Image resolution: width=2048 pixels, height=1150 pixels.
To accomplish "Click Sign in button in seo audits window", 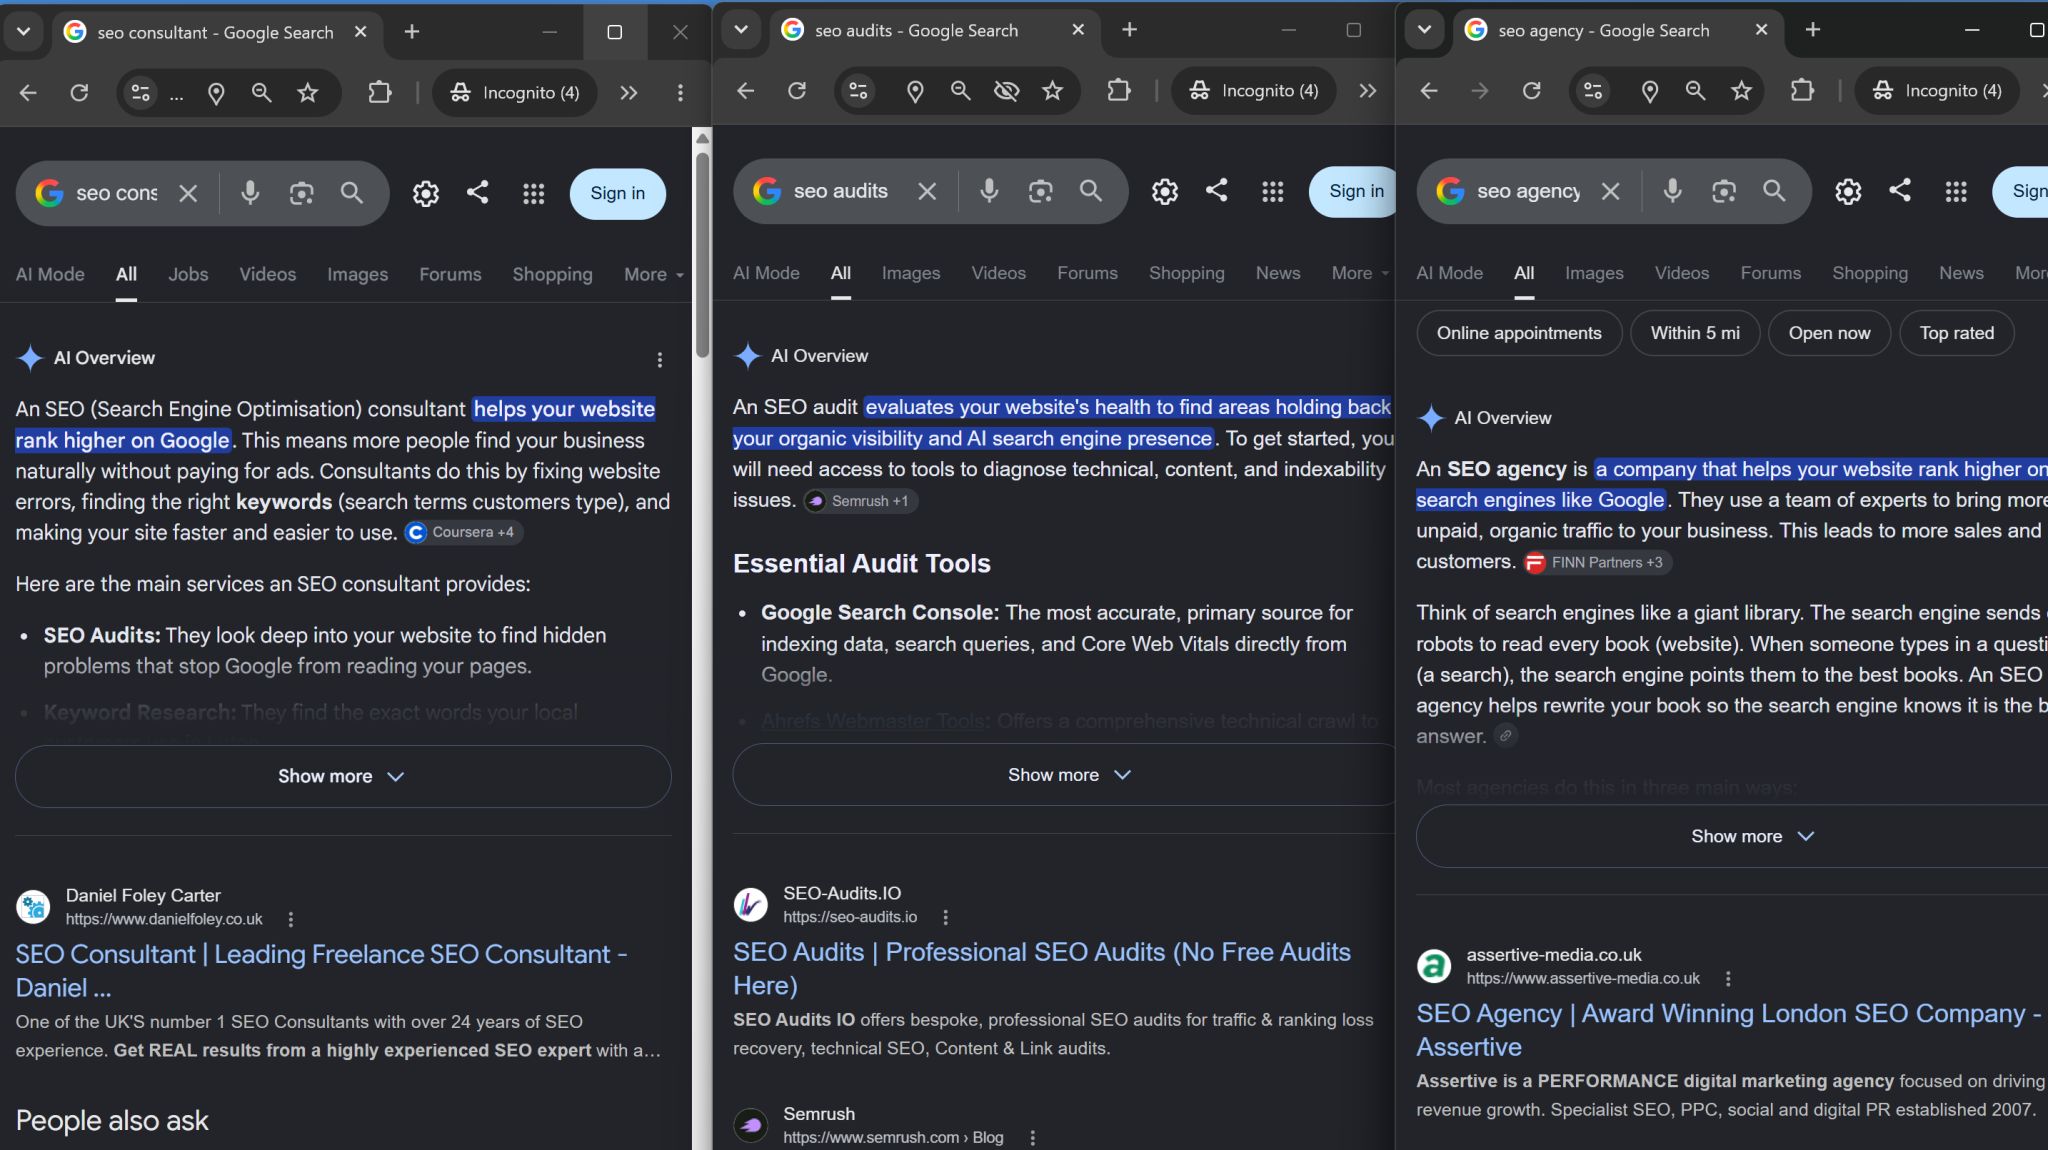I will tap(1354, 191).
